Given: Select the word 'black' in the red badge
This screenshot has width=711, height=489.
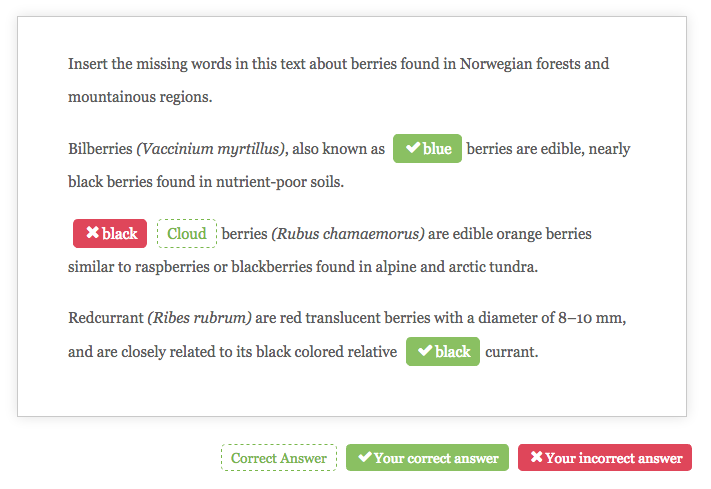Looking at the screenshot, I should pyautogui.click(x=120, y=234).
